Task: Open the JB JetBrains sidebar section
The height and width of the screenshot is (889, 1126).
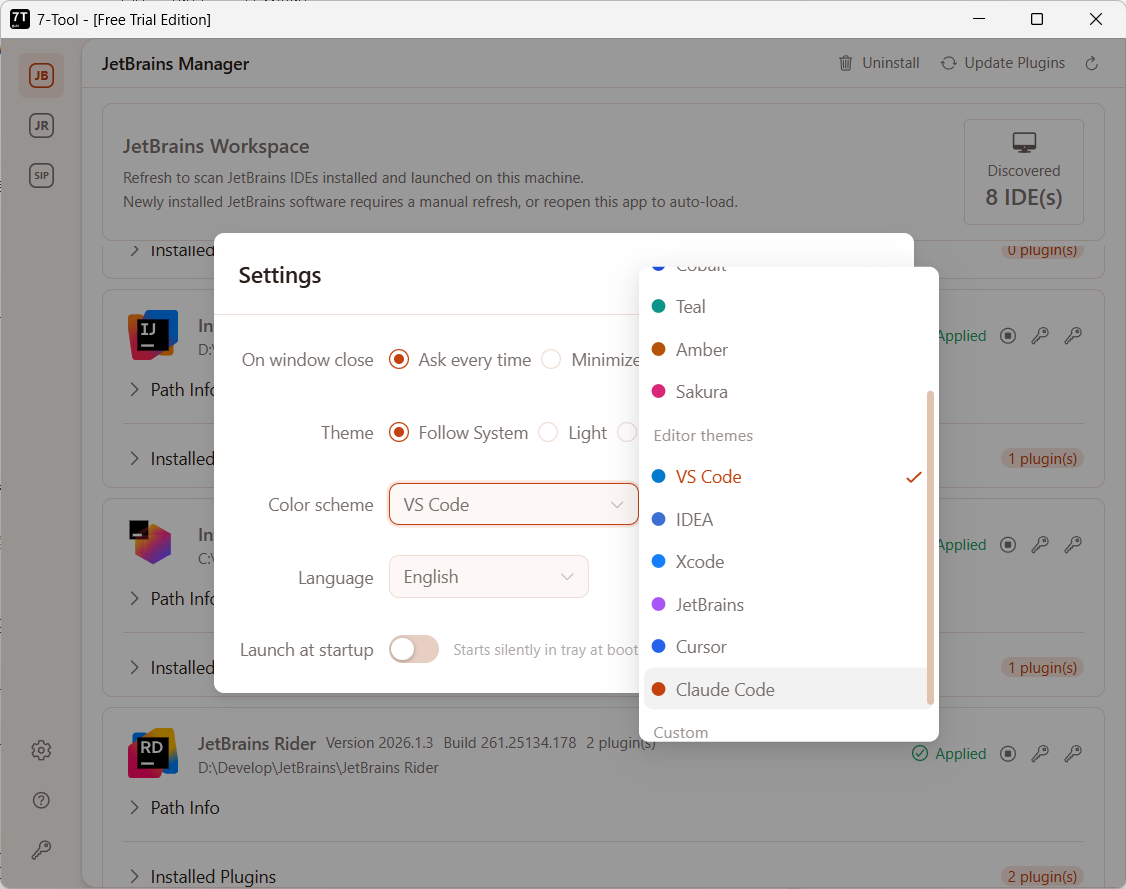Action: tap(41, 75)
